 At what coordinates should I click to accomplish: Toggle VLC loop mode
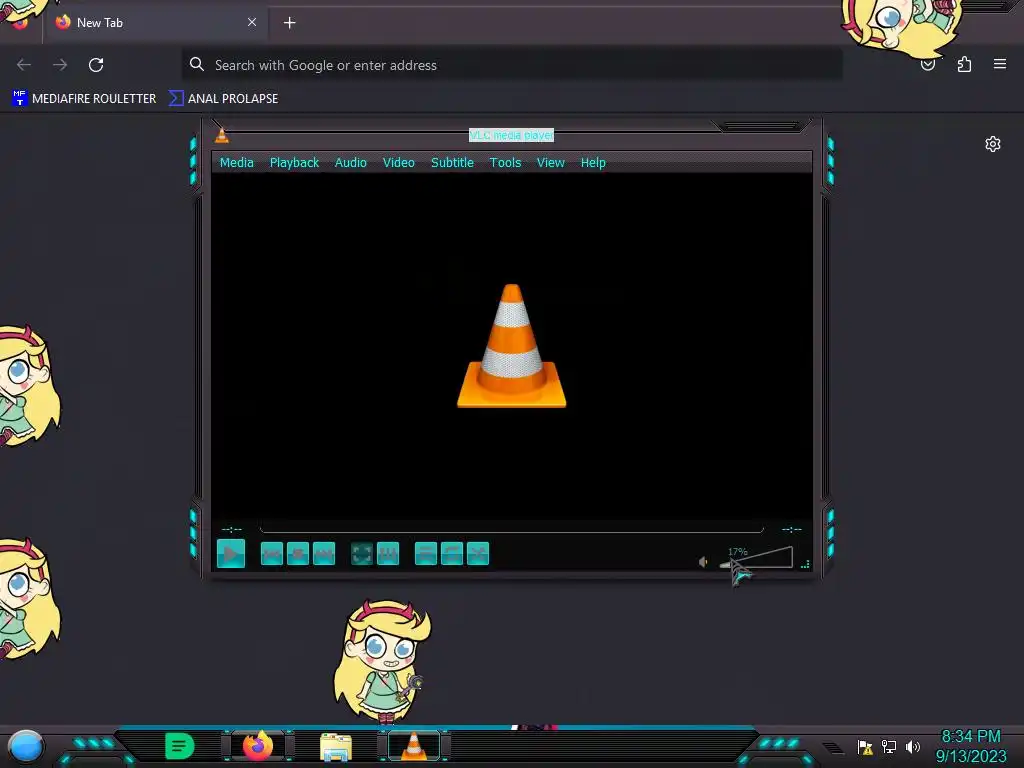[452, 554]
